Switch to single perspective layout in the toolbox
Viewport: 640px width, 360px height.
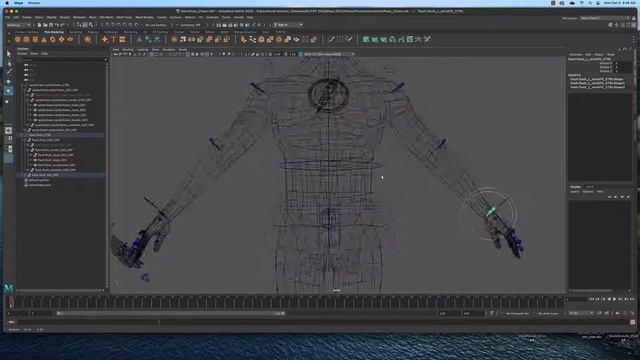[9, 131]
